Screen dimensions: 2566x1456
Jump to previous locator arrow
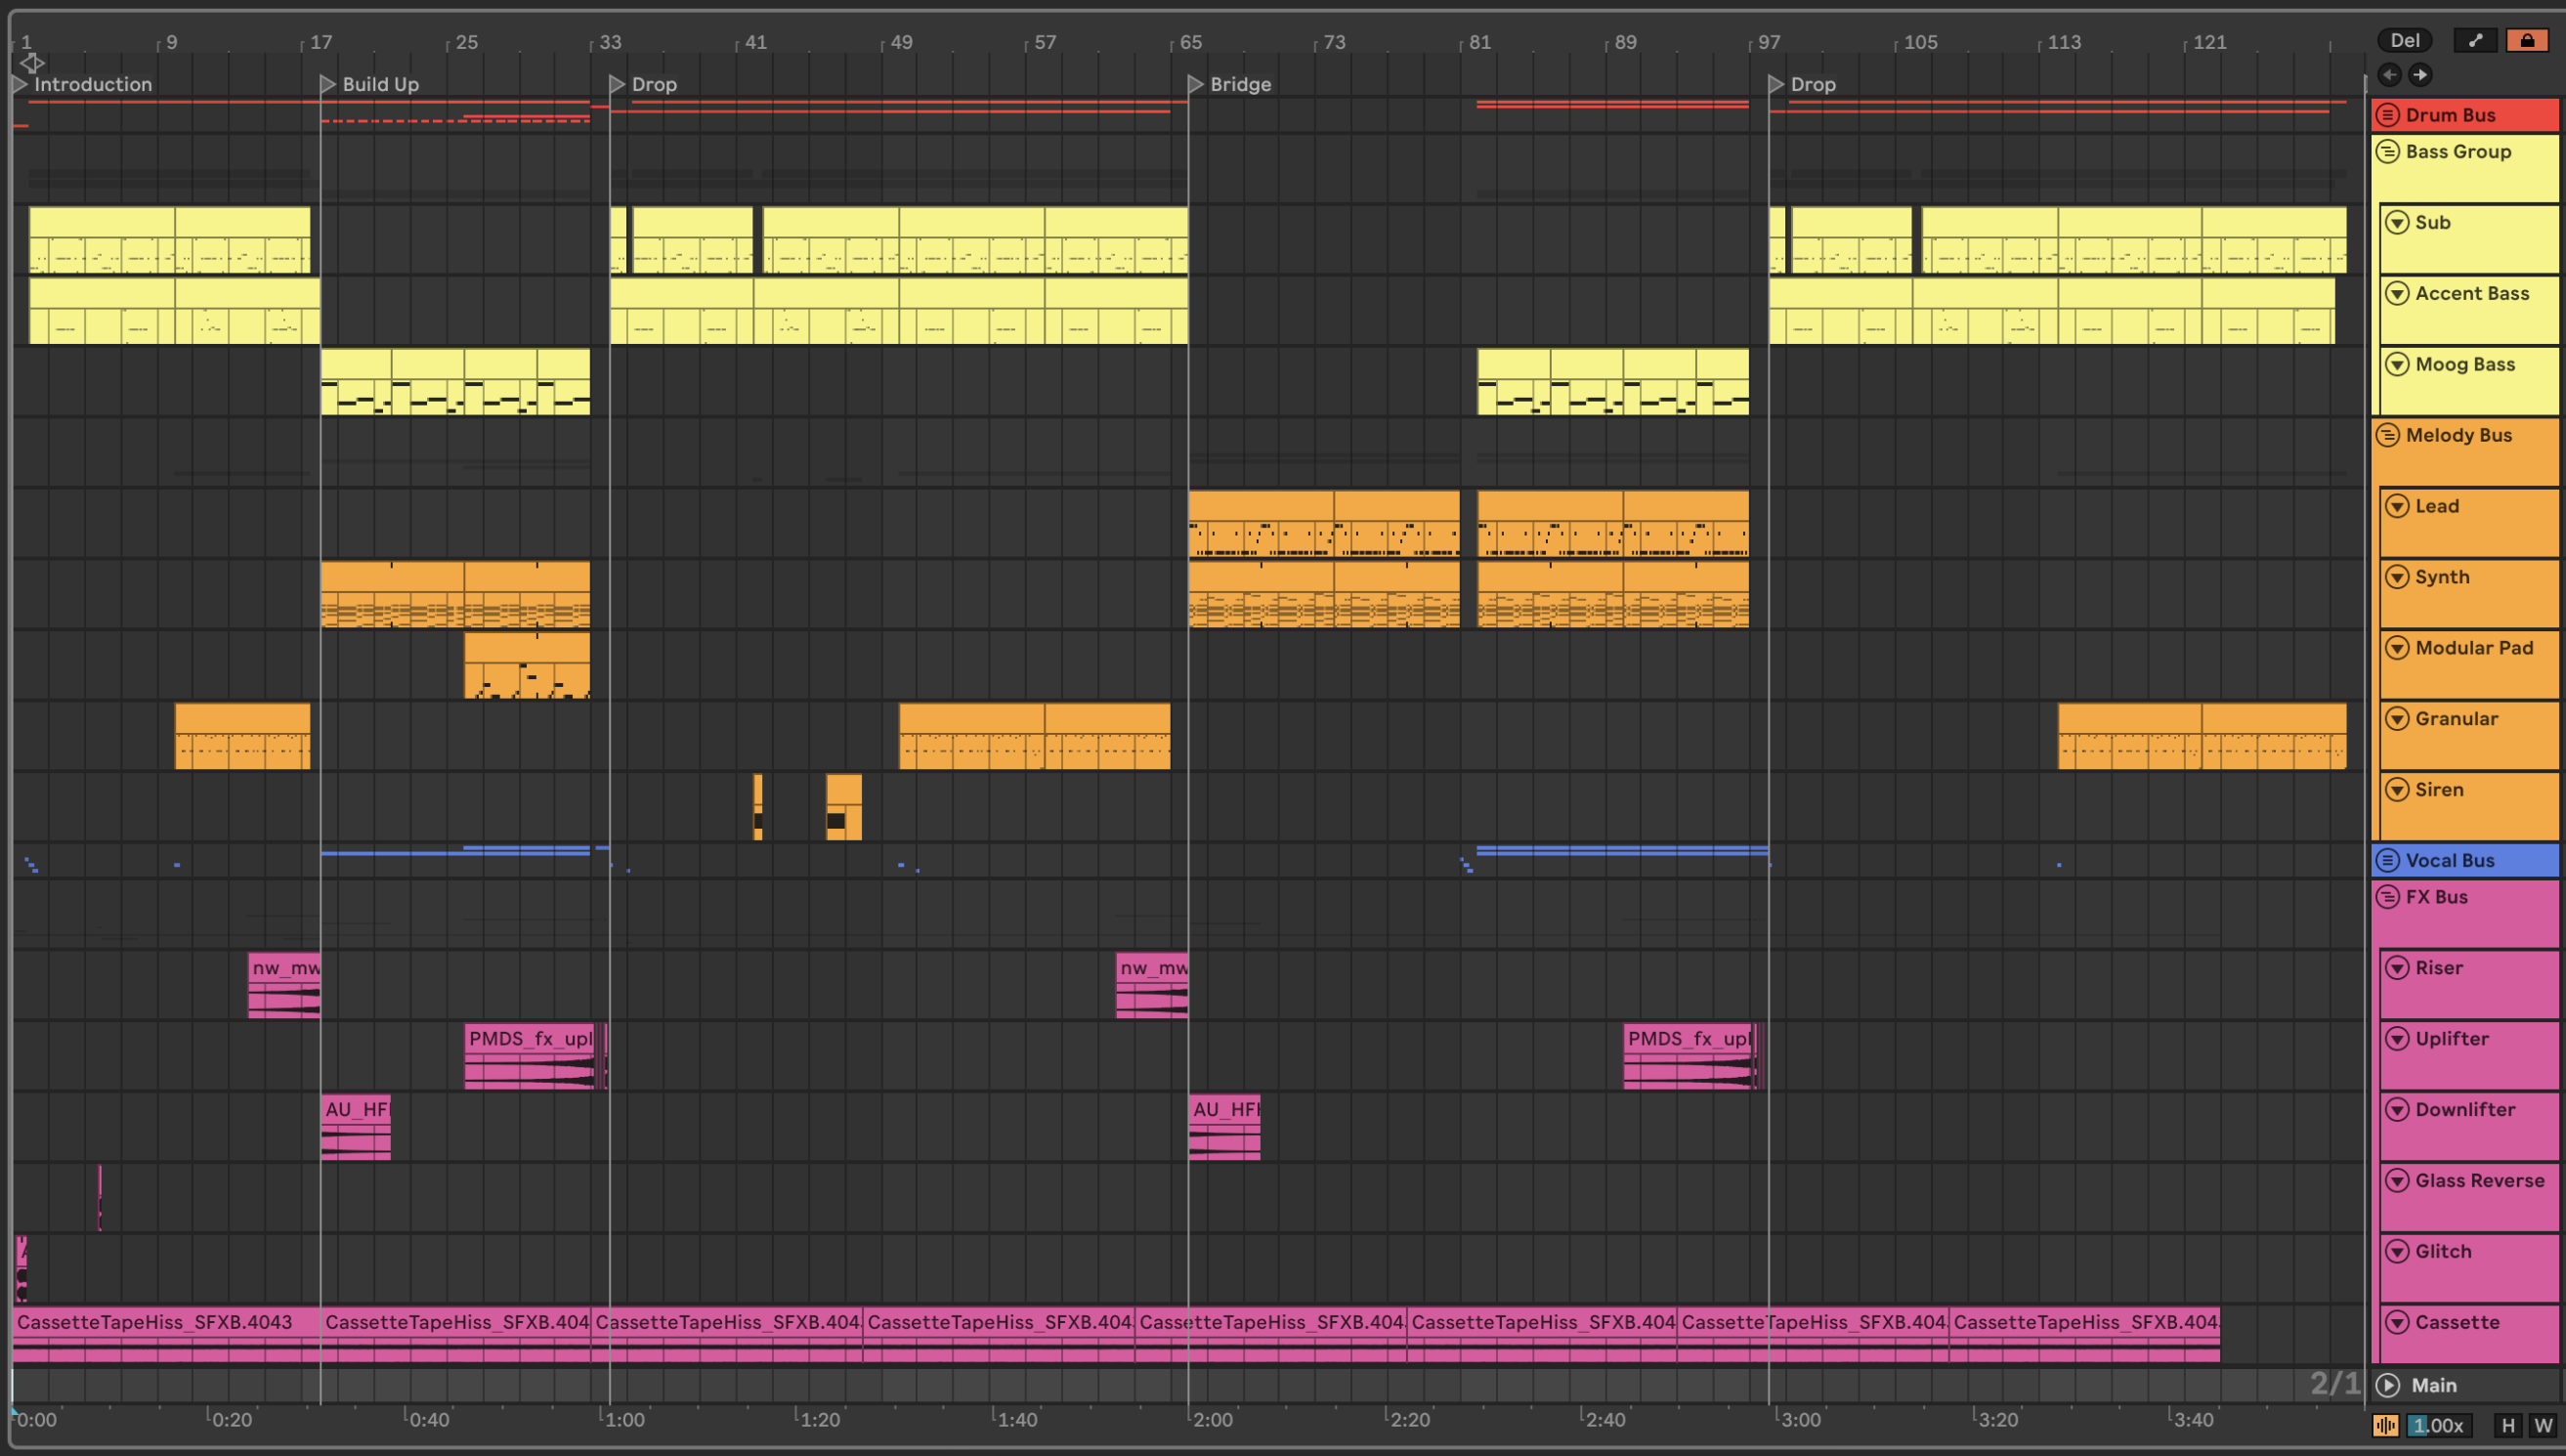[x=2389, y=74]
